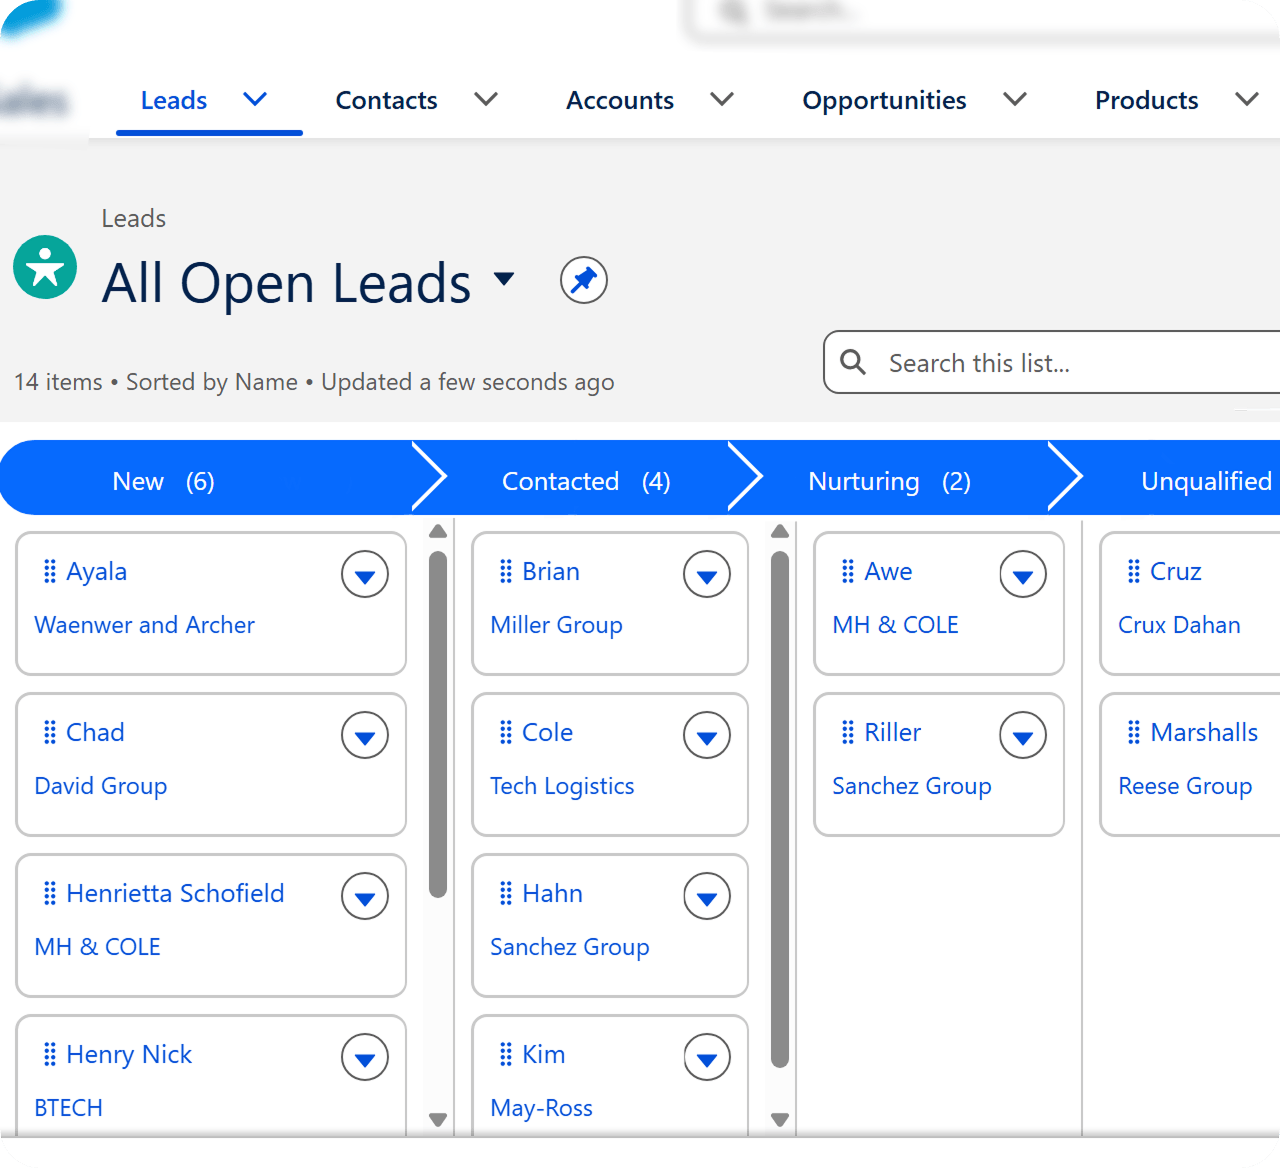The width and height of the screenshot is (1280, 1168).
Task: Open actions menu for Ayala lead
Action: tap(365, 575)
